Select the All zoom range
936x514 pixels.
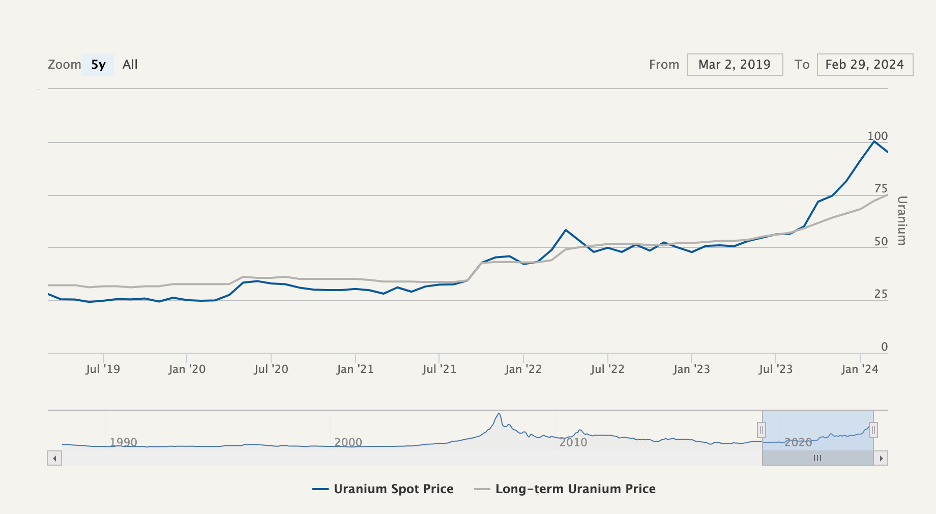click(x=130, y=65)
